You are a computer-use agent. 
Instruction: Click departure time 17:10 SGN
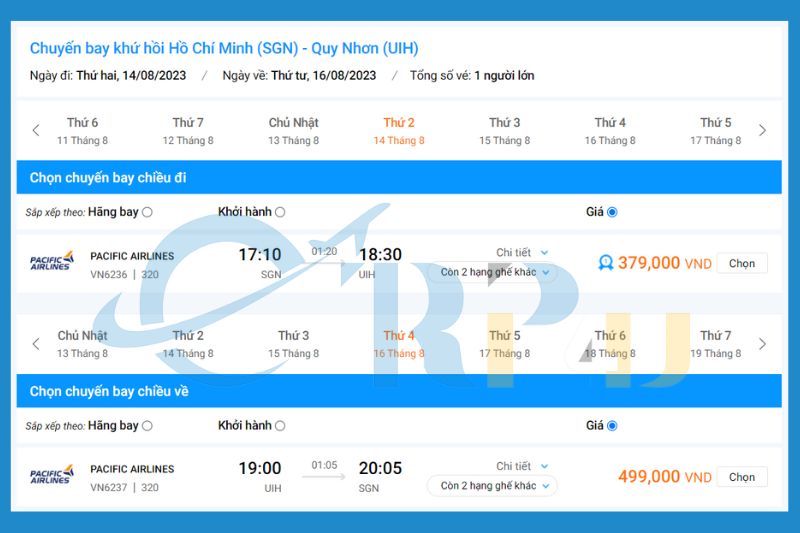(x=260, y=263)
